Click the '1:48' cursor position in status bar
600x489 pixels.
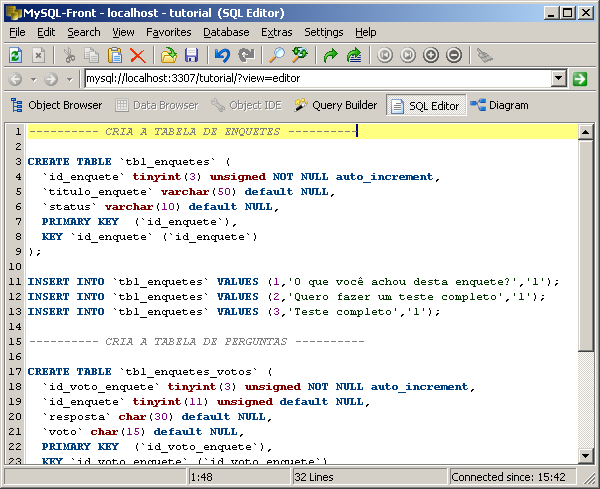pyautogui.click(x=202, y=477)
